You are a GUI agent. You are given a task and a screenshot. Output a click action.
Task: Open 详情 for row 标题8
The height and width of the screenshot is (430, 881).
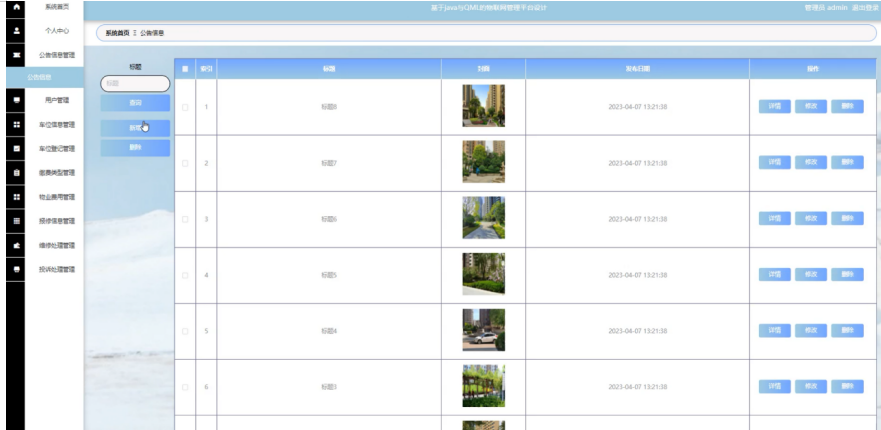775,106
